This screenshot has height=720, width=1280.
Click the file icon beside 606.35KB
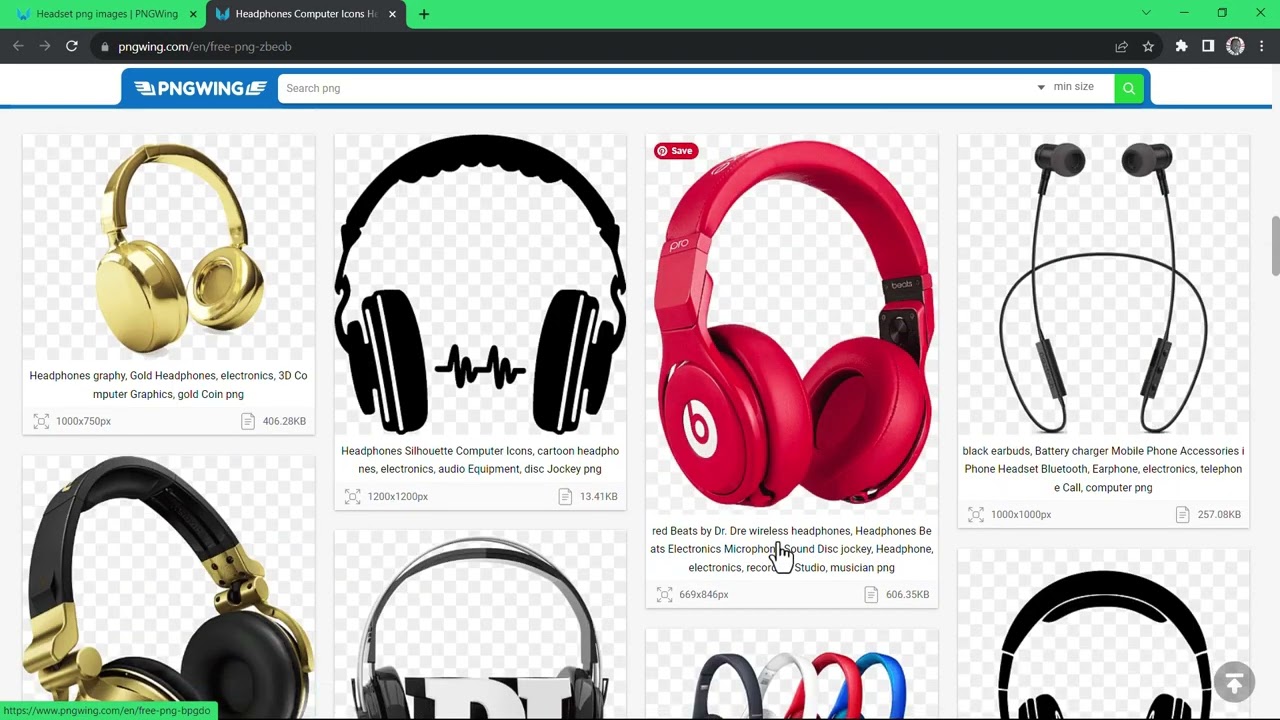pyautogui.click(x=871, y=594)
